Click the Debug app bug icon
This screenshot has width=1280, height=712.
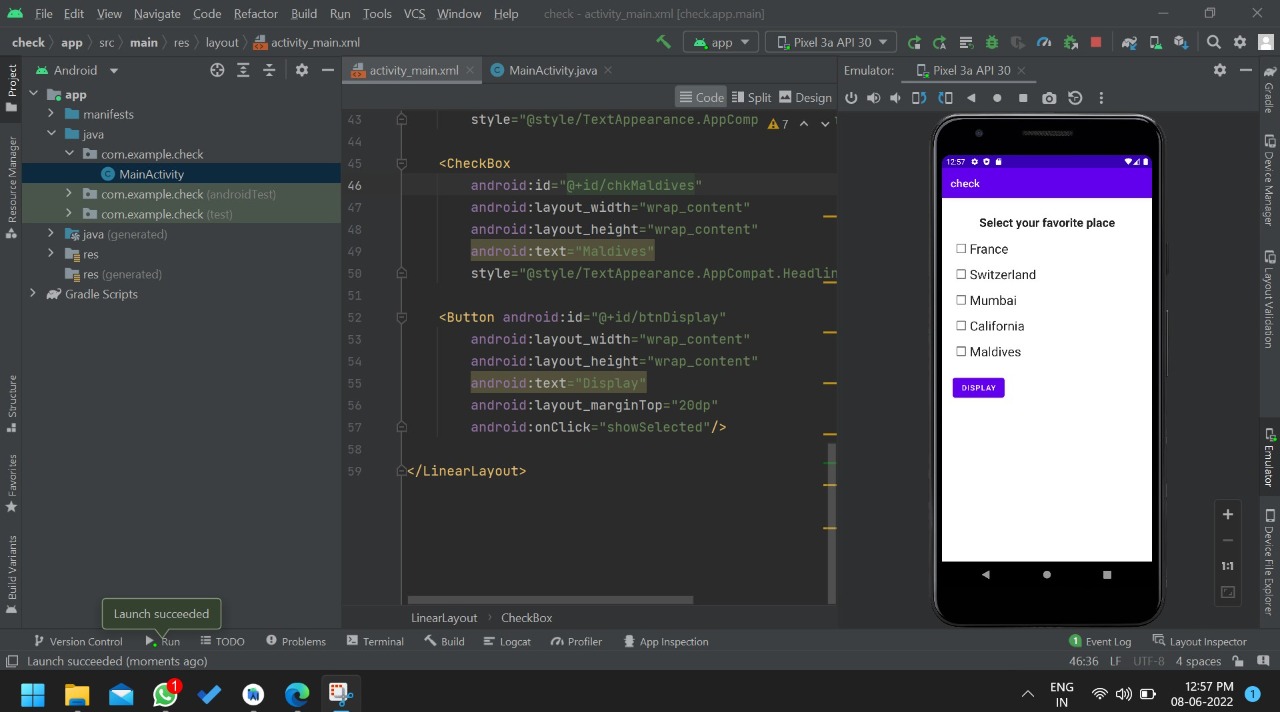click(x=992, y=42)
